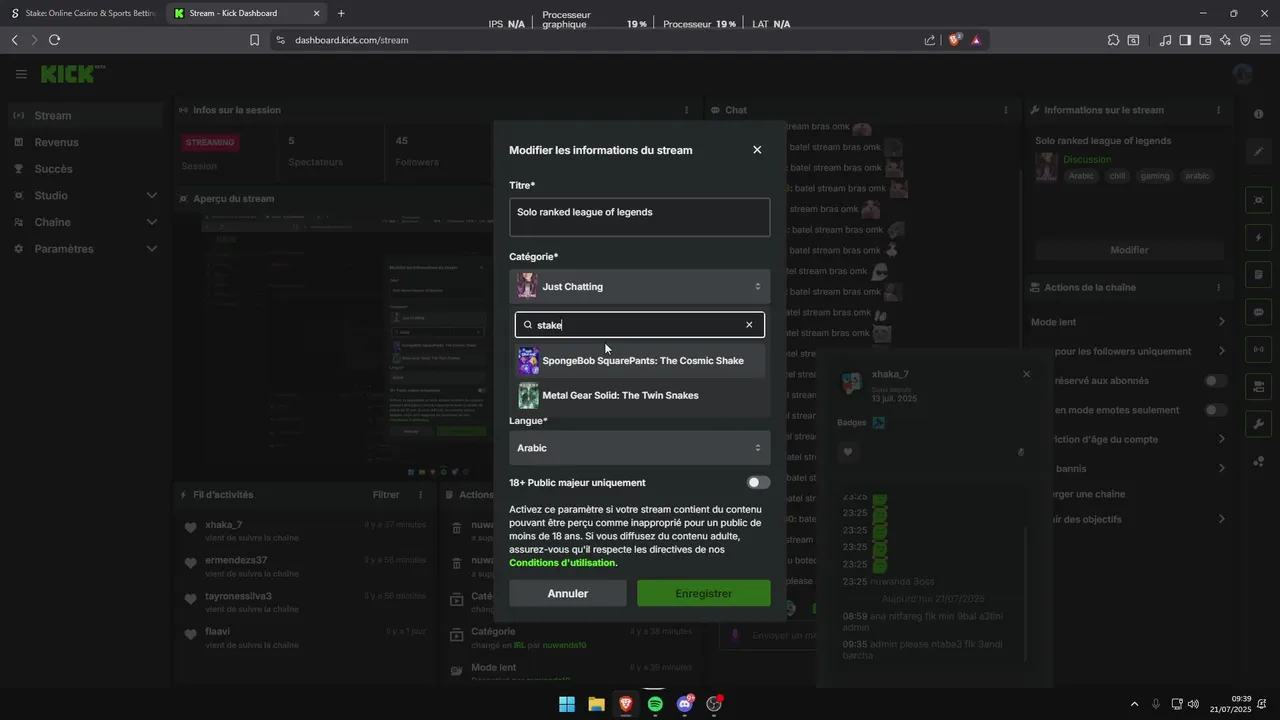The height and width of the screenshot is (720, 1280).
Task: Click the document icon in widget bar
Action: point(1259,275)
